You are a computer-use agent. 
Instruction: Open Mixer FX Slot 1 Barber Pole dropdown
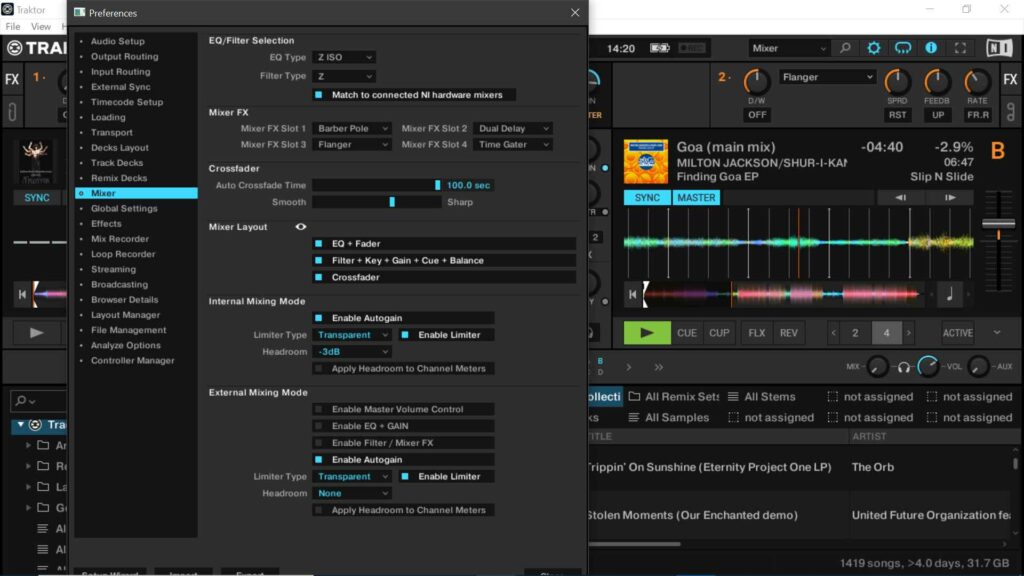click(351, 129)
